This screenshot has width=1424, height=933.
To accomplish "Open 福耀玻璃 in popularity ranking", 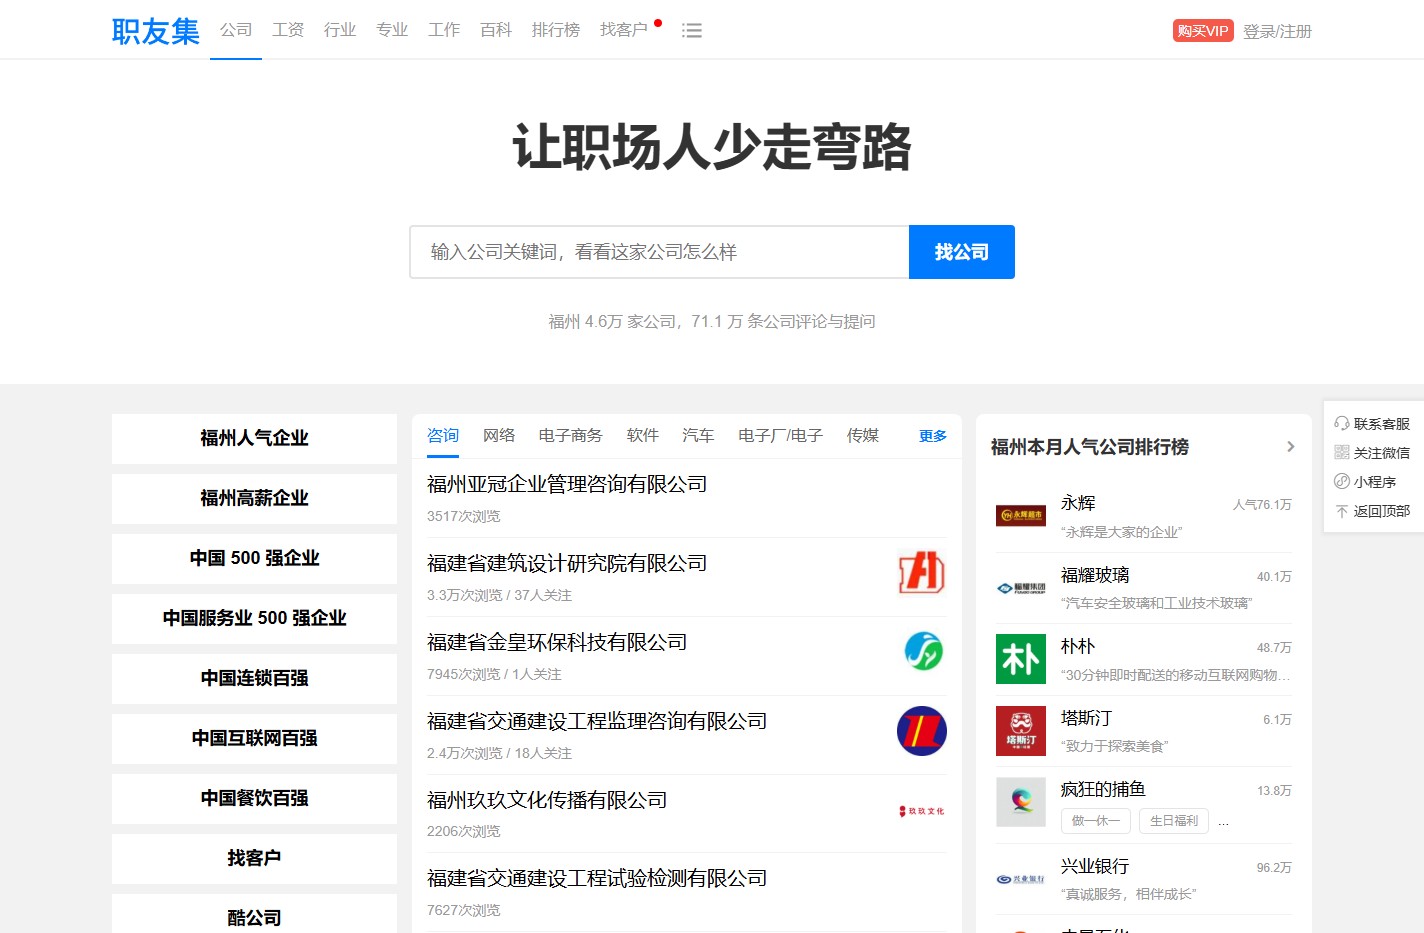I will [x=1095, y=575].
